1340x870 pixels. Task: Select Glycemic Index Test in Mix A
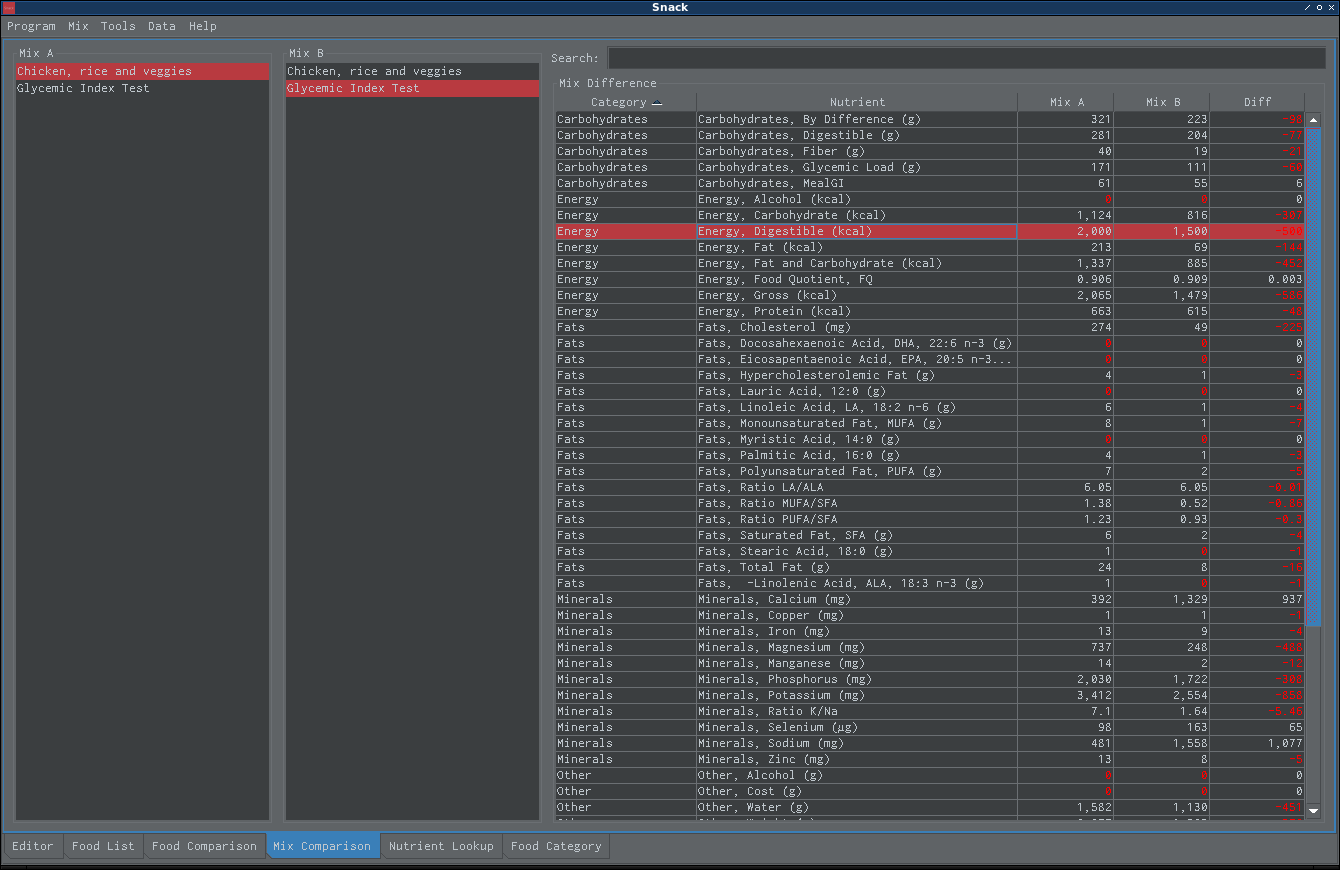pos(142,88)
